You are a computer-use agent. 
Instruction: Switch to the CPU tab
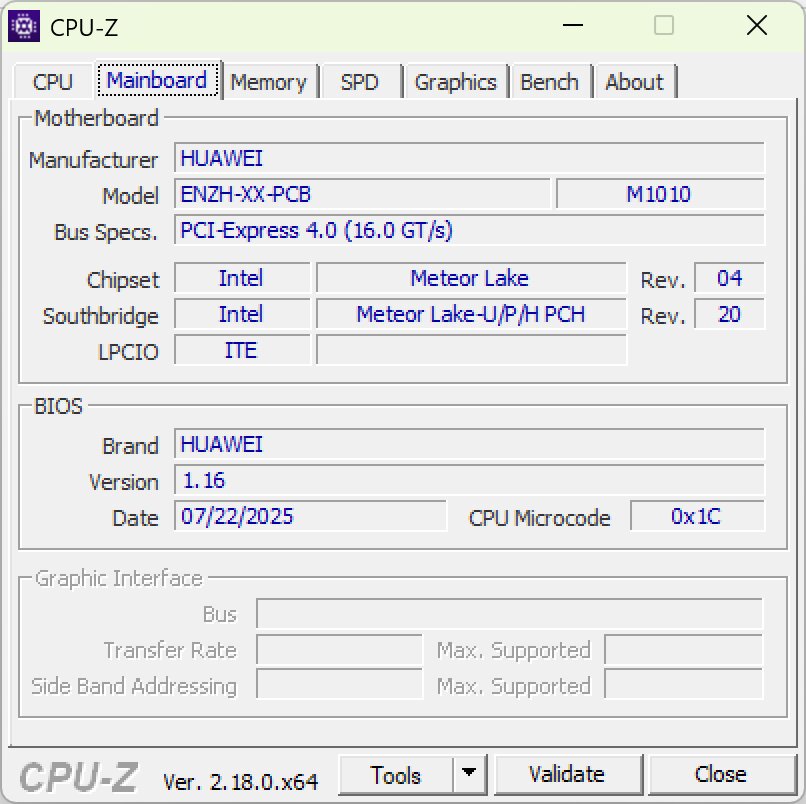[52, 82]
